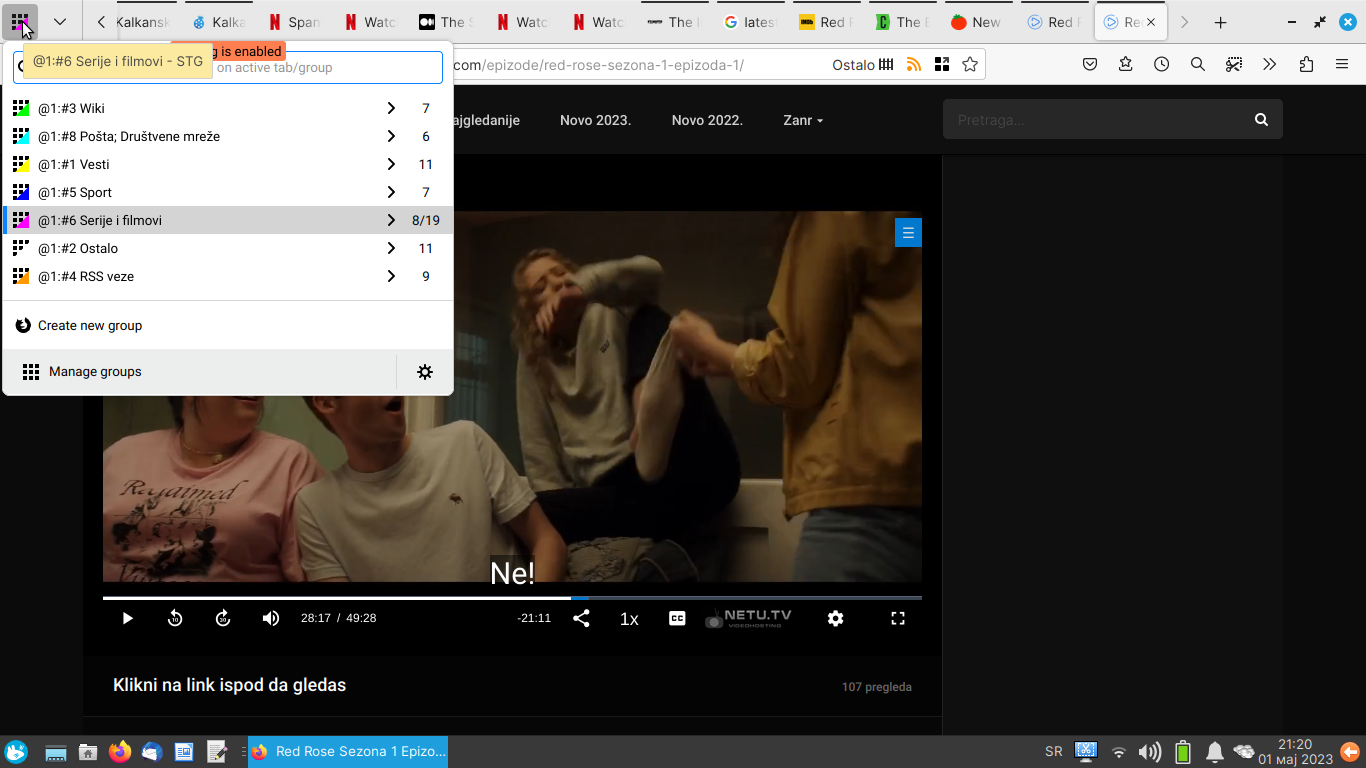Open the Novo 2022. menu item

707,120
